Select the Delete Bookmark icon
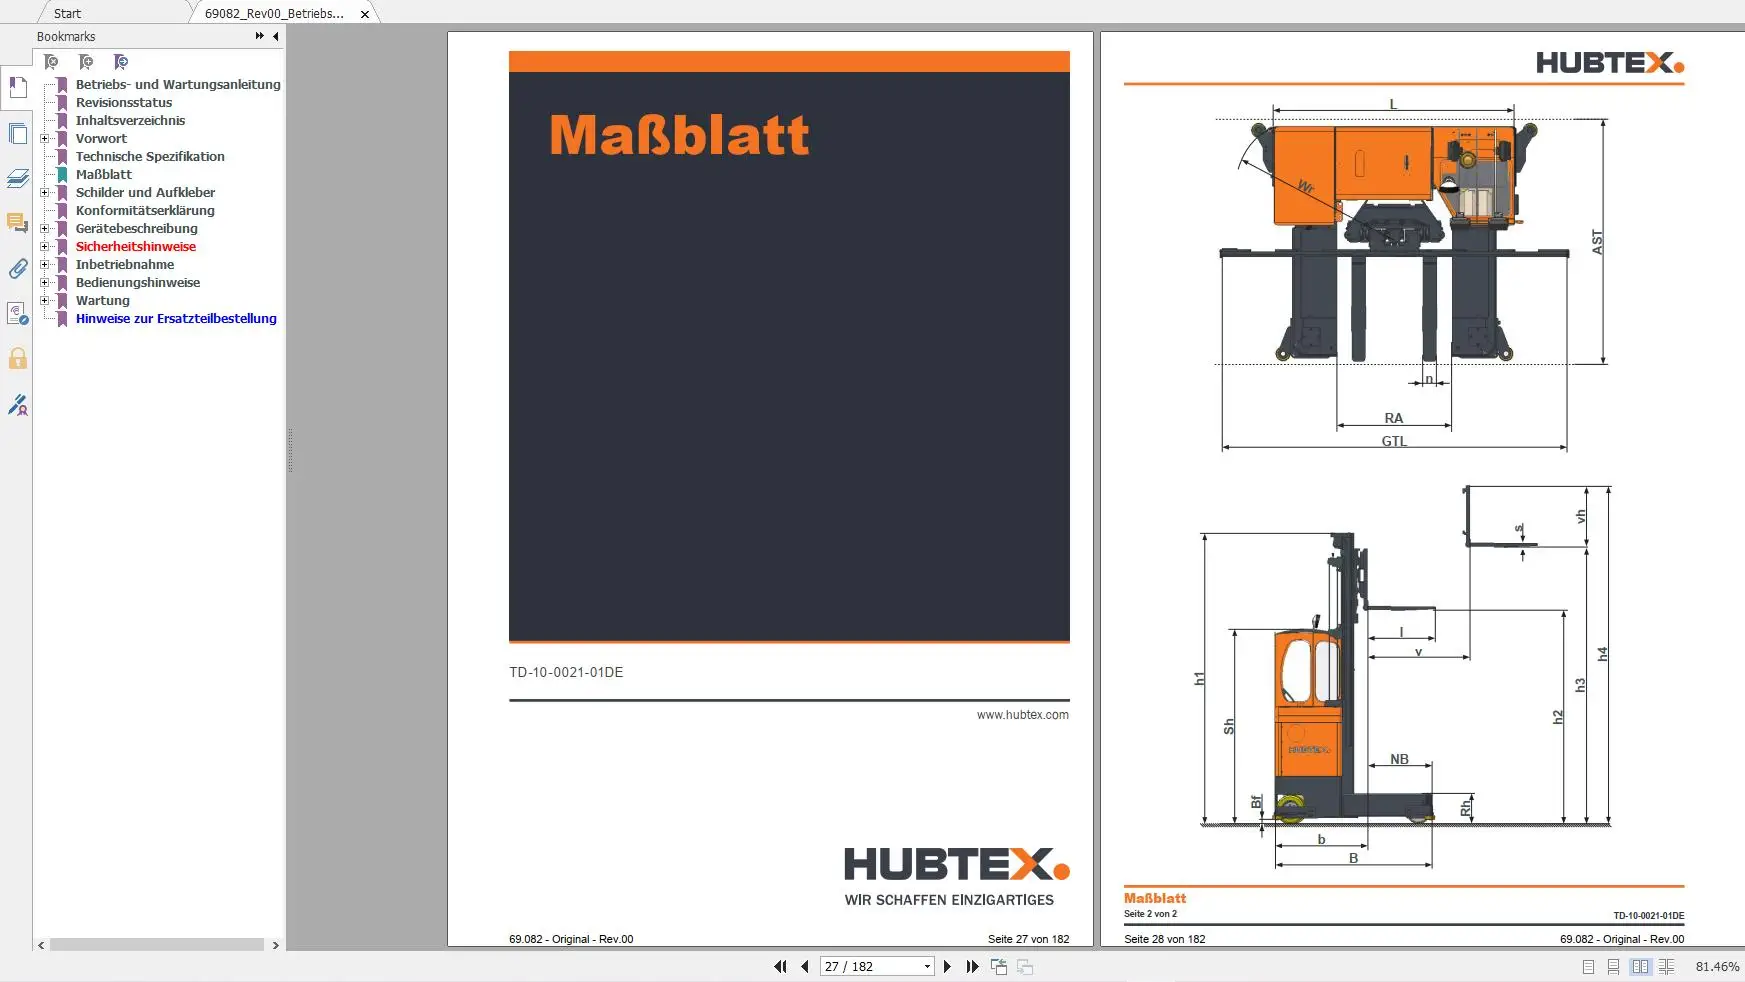This screenshot has width=1745, height=982. pyautogui.click(x=49, y=61)
